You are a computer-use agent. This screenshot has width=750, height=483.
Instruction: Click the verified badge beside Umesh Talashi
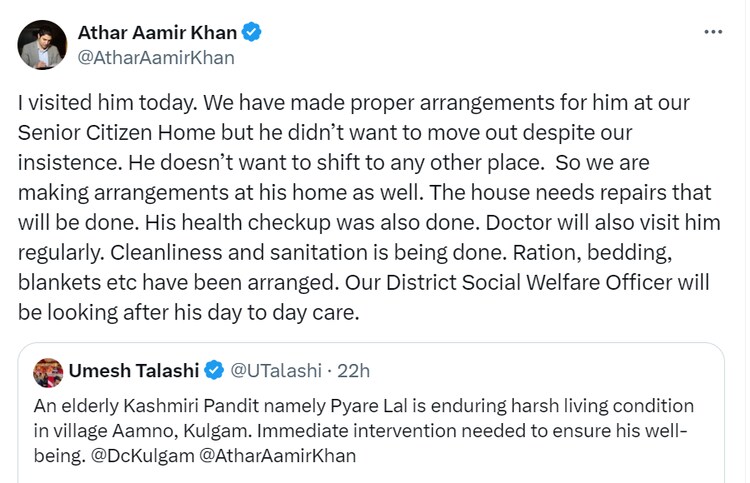click(214, 372)
